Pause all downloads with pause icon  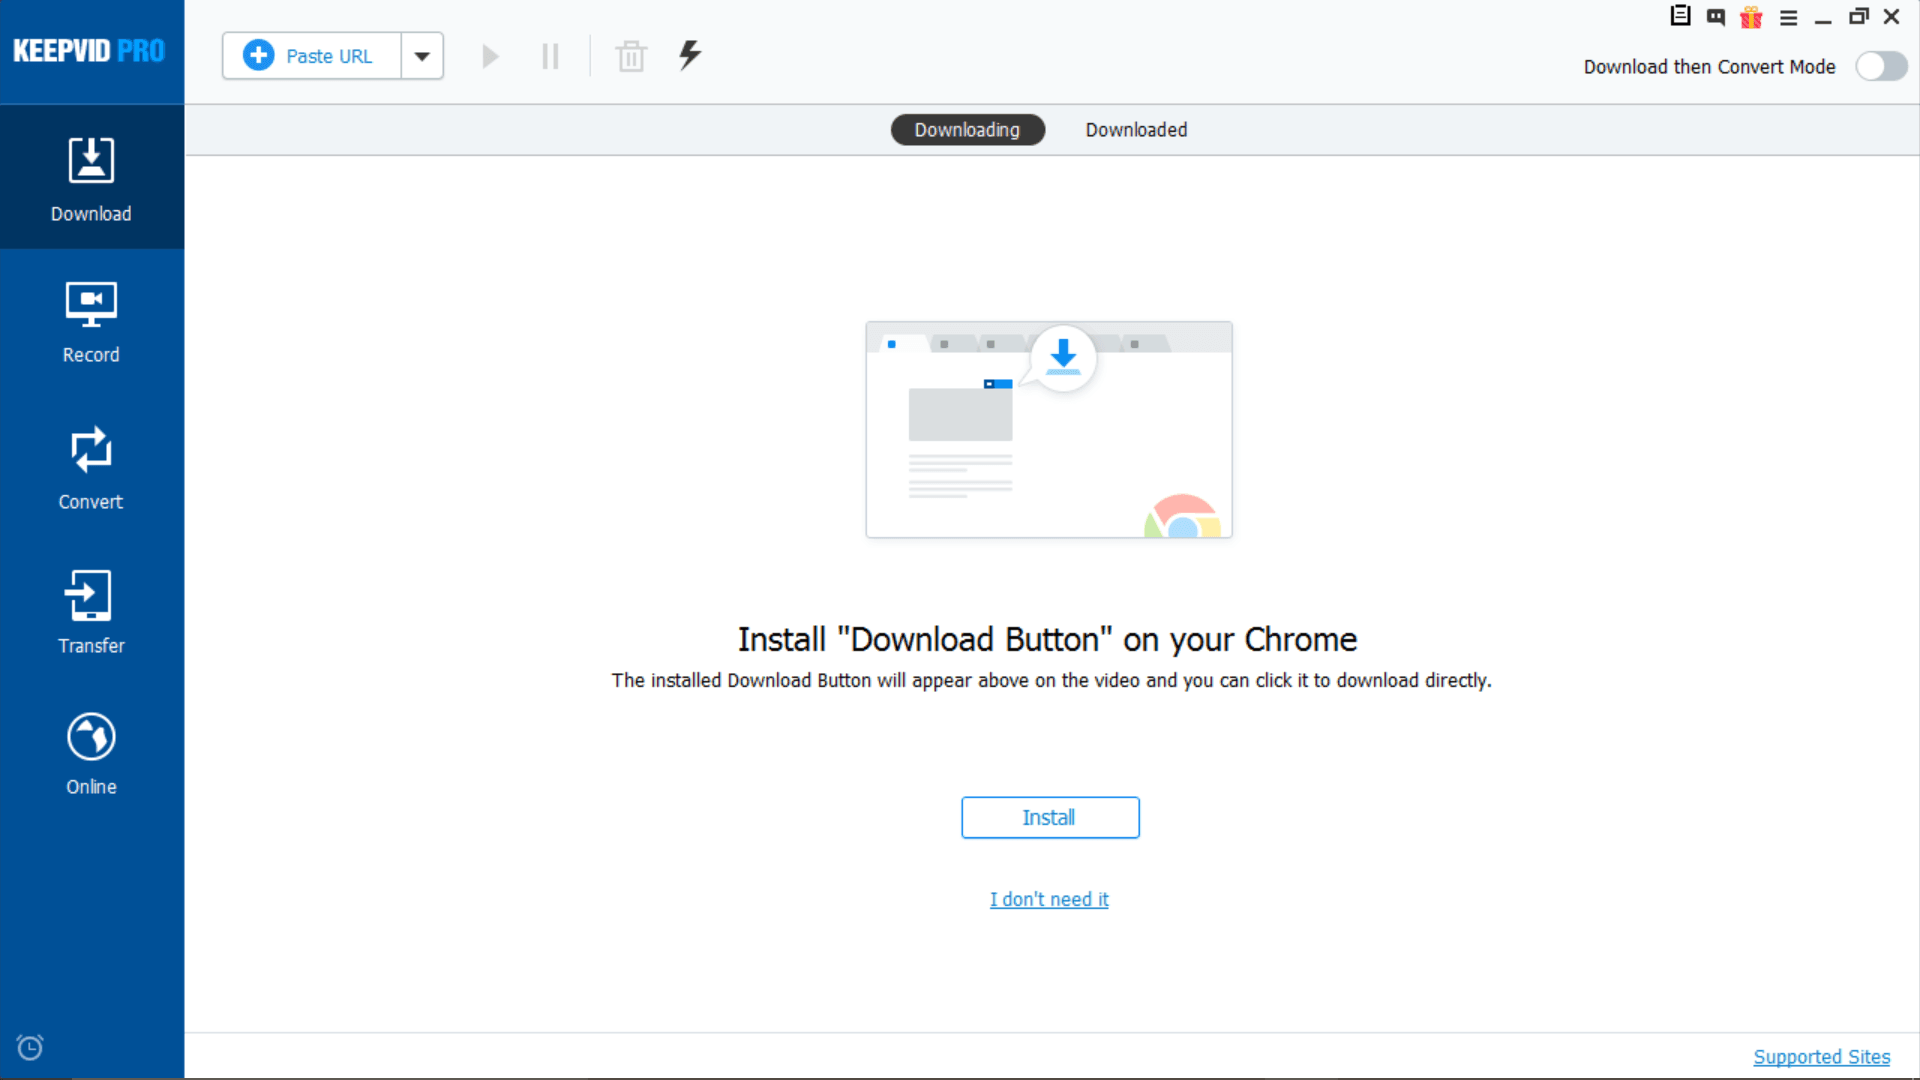pos(550,56)
